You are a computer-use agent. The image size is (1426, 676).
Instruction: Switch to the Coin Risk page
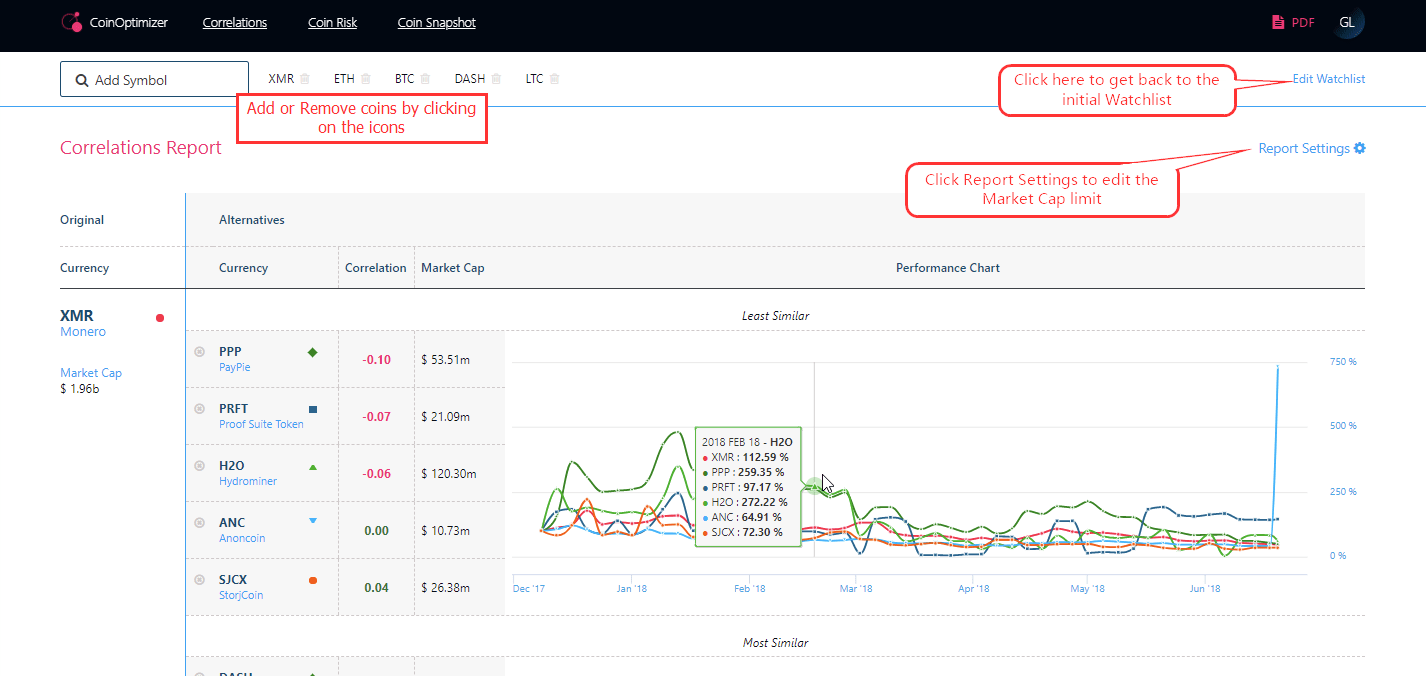click(332, 22)
